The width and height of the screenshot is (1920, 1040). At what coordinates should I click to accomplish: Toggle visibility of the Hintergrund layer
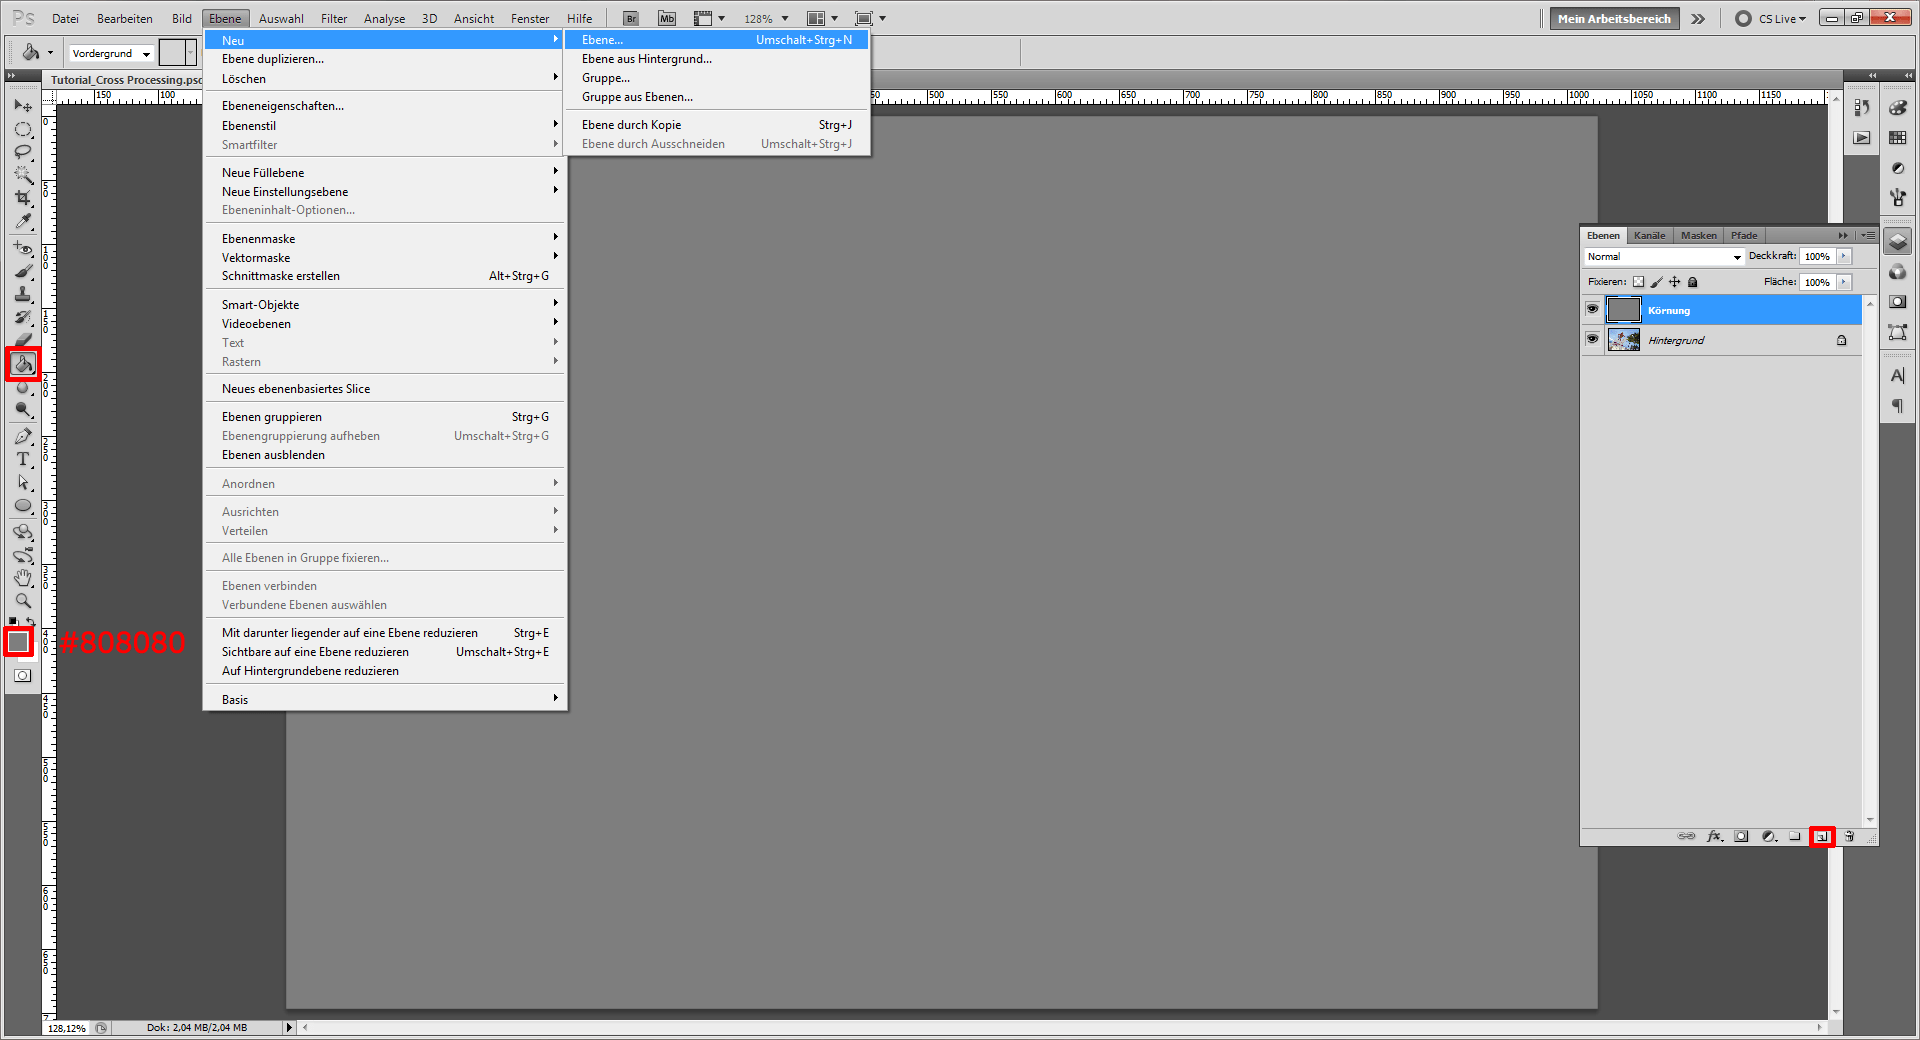tap(1592, 340)
